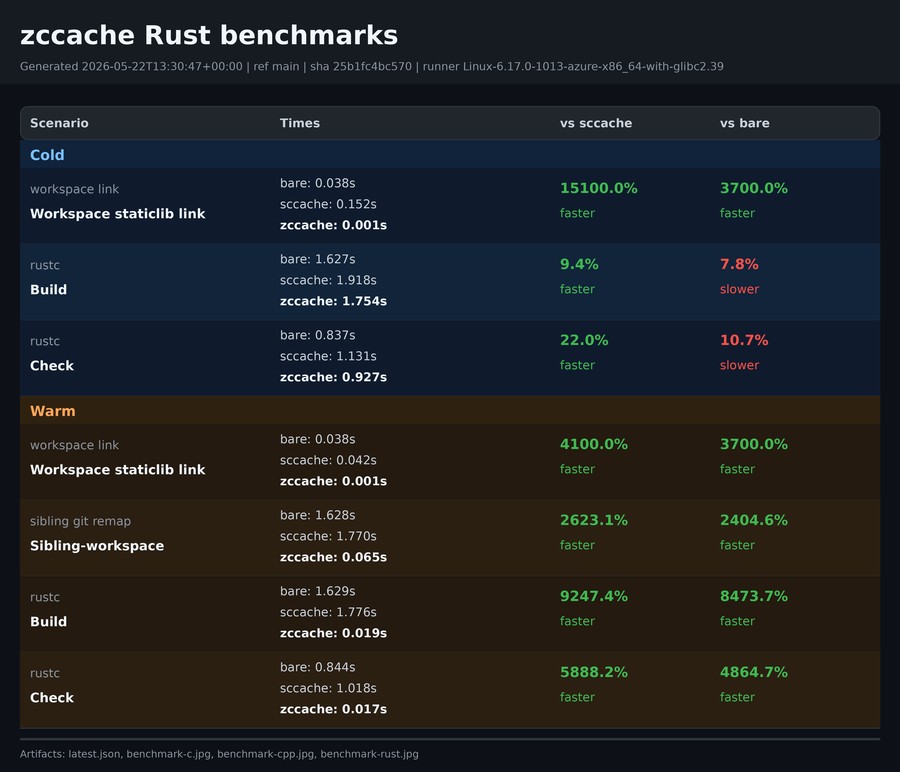Click "Check" in the Warm section
The image size is (900, 772).
(52, 698)
